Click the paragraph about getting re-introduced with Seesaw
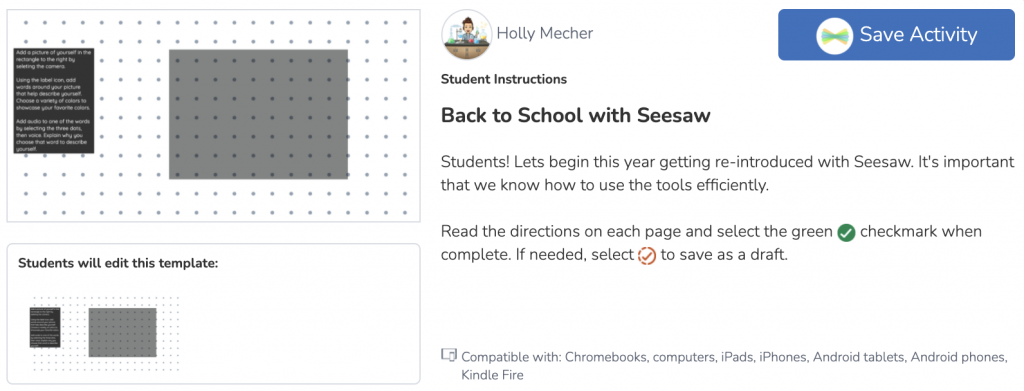This screenshot has height=391, width=1024. 728,174
